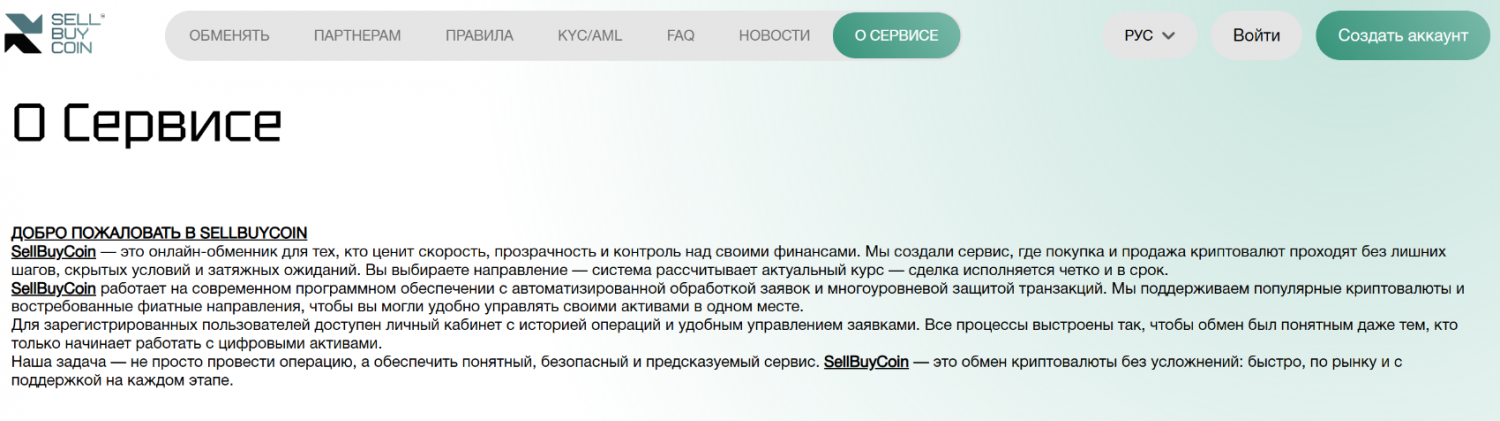Click the О Сервисе page title
1500x421 pixels.
click(147, 124)
